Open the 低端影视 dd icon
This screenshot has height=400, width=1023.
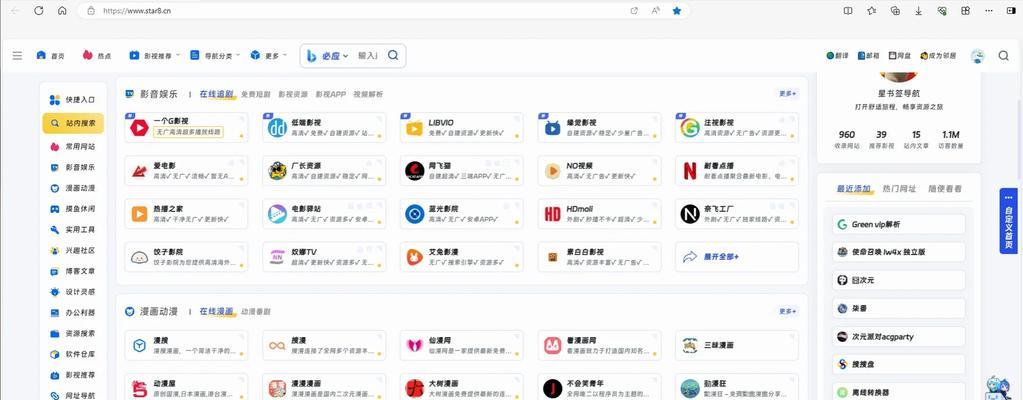[277, 128]
